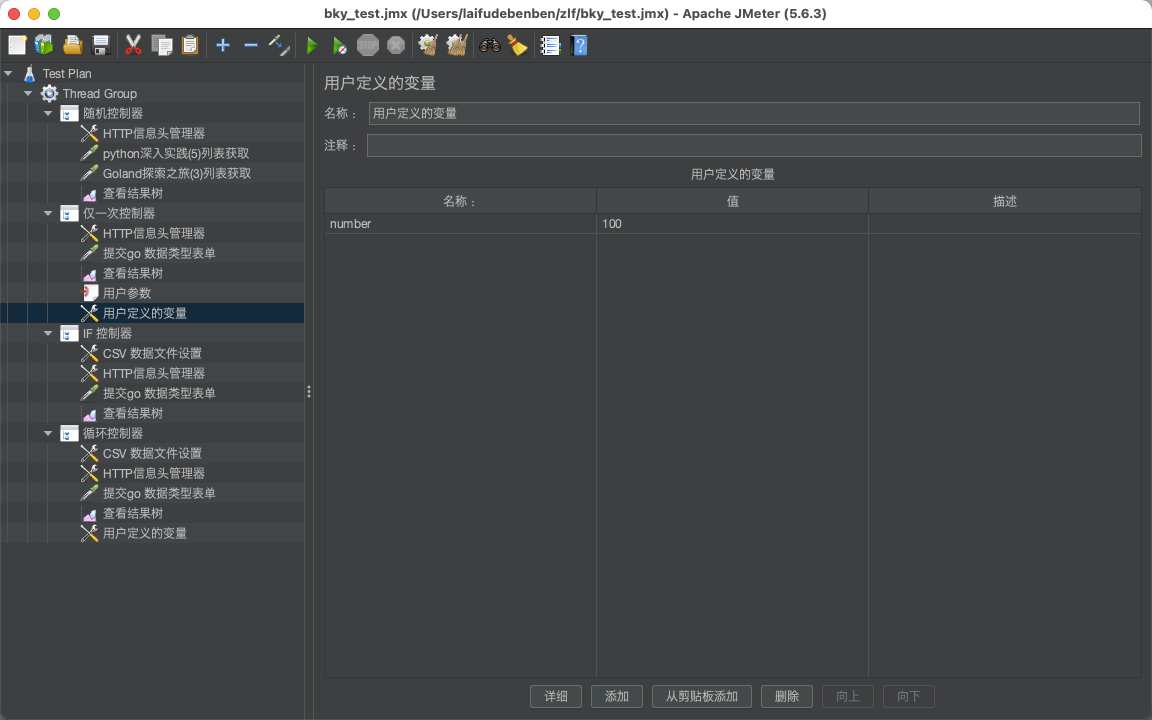Focus the 名称 input field
The width and height of the screenshot is (1152, 720).
(754, 113)
